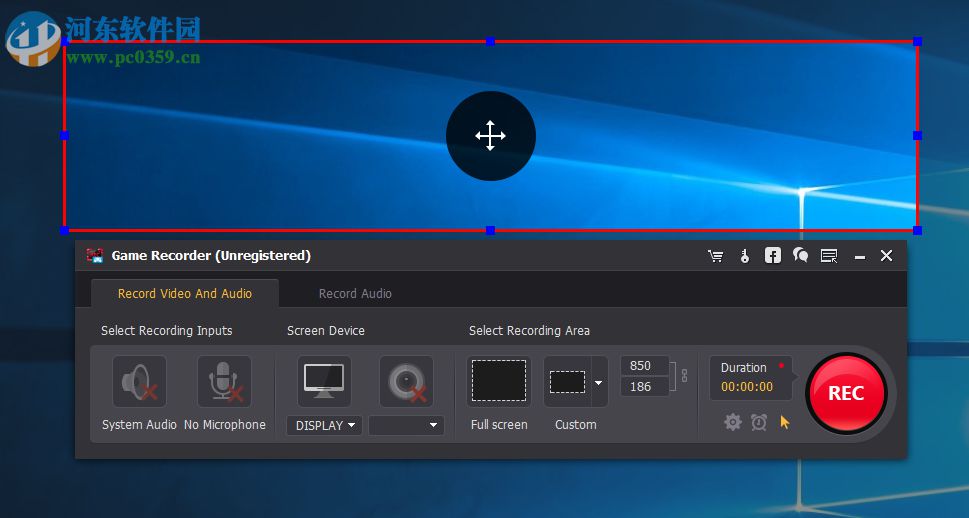Click the Custom label

[x=575, y=425]
